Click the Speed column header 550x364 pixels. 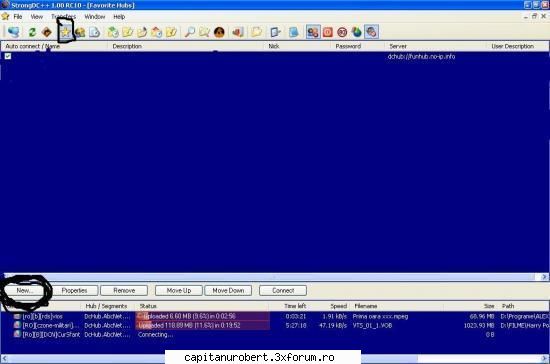pos(330,306)
